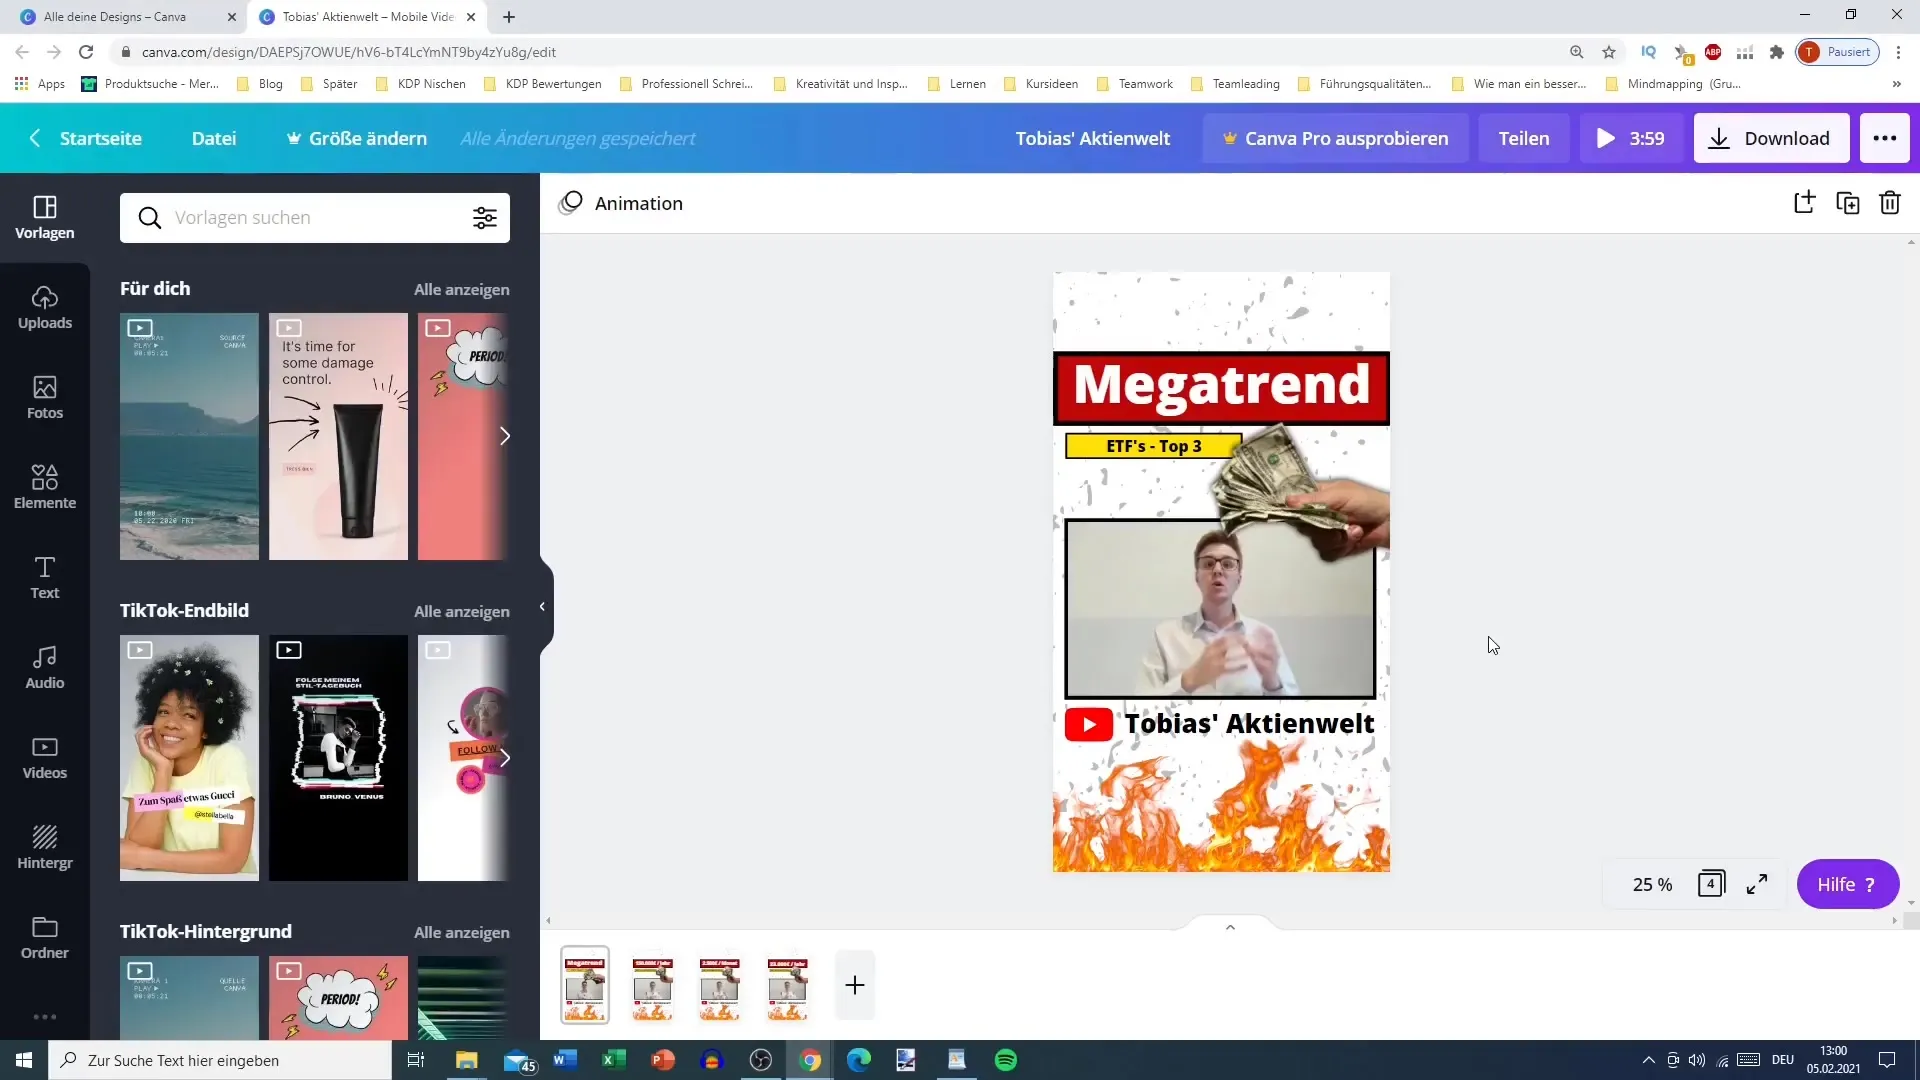Viewport: 1920px width, 1080px height.
Task: Open the Audio sidebar panel
Action: (x=45, y=668)
